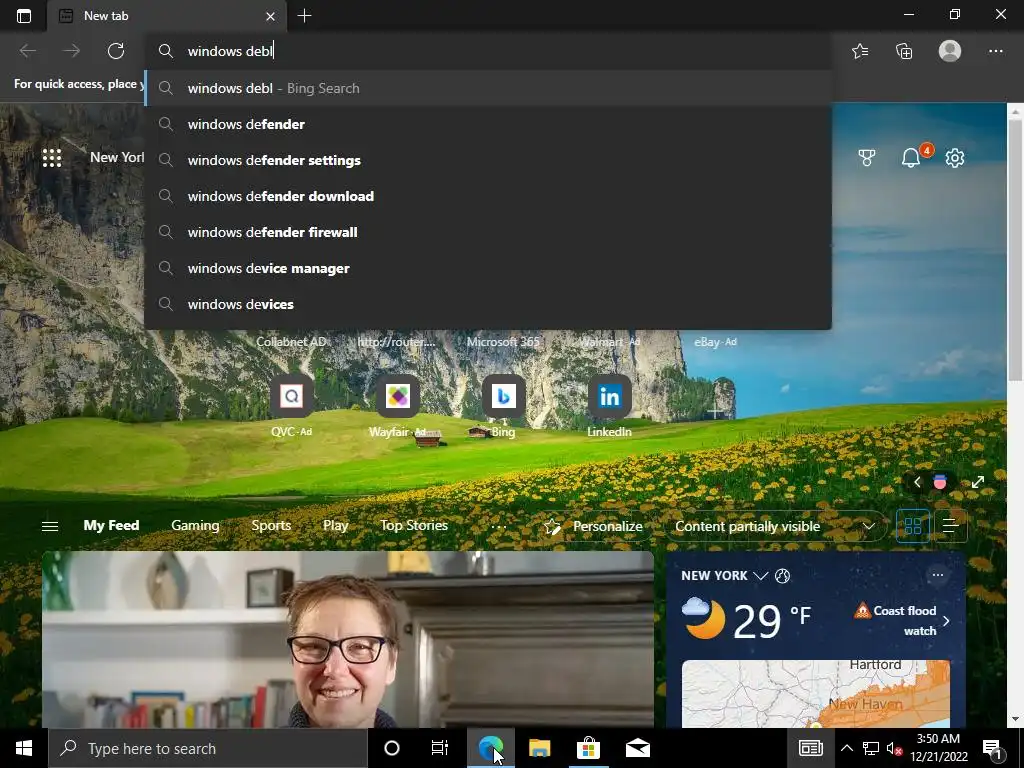This screenshot has width=1024, height=768.
Task: Open page settings gear icon
Action: pyautogui.click(x=955, y=157)
